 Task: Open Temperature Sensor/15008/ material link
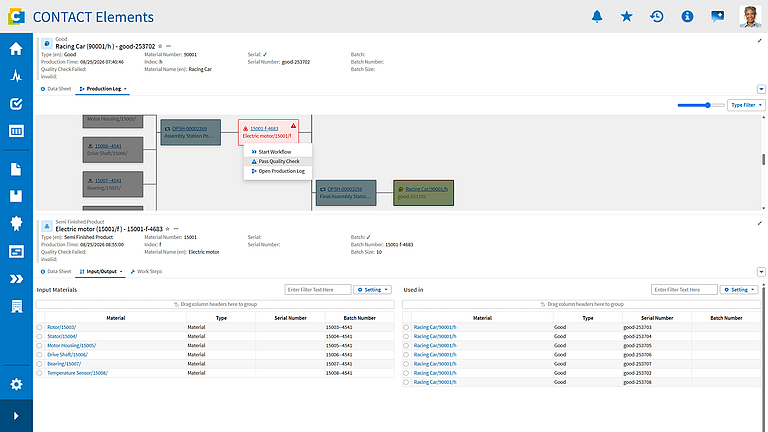coord(77,373)
